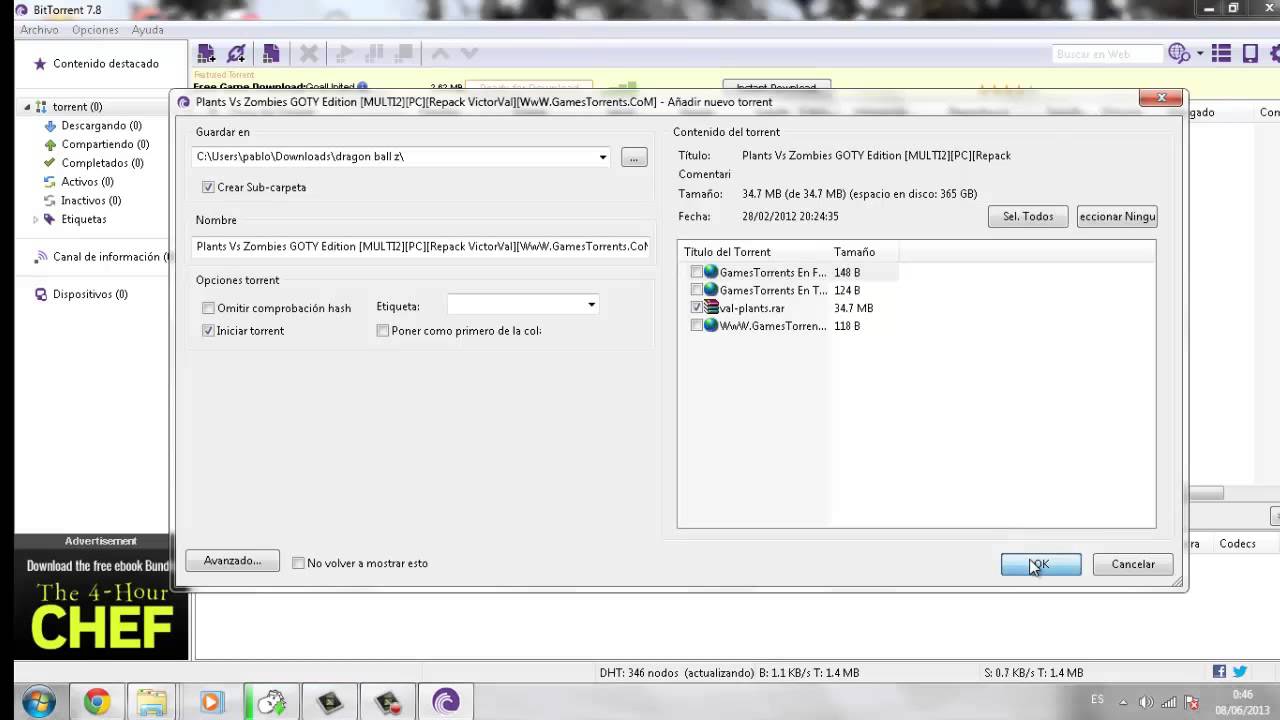Click the Add Torrent from URL icon
Image resolution: width=1280 pixels, height=720 pixels.
(236, 54)
